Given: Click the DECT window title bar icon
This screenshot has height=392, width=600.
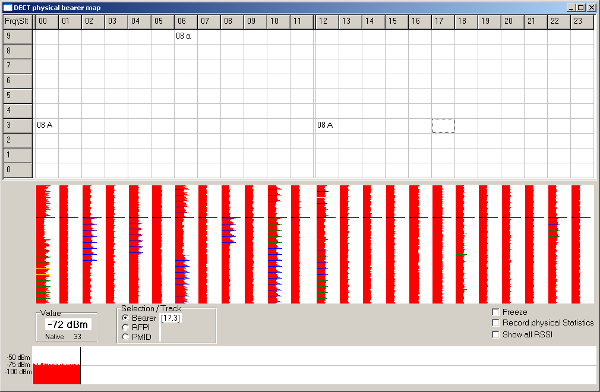Looking at the screenshot, I should (x=8, y=8).
